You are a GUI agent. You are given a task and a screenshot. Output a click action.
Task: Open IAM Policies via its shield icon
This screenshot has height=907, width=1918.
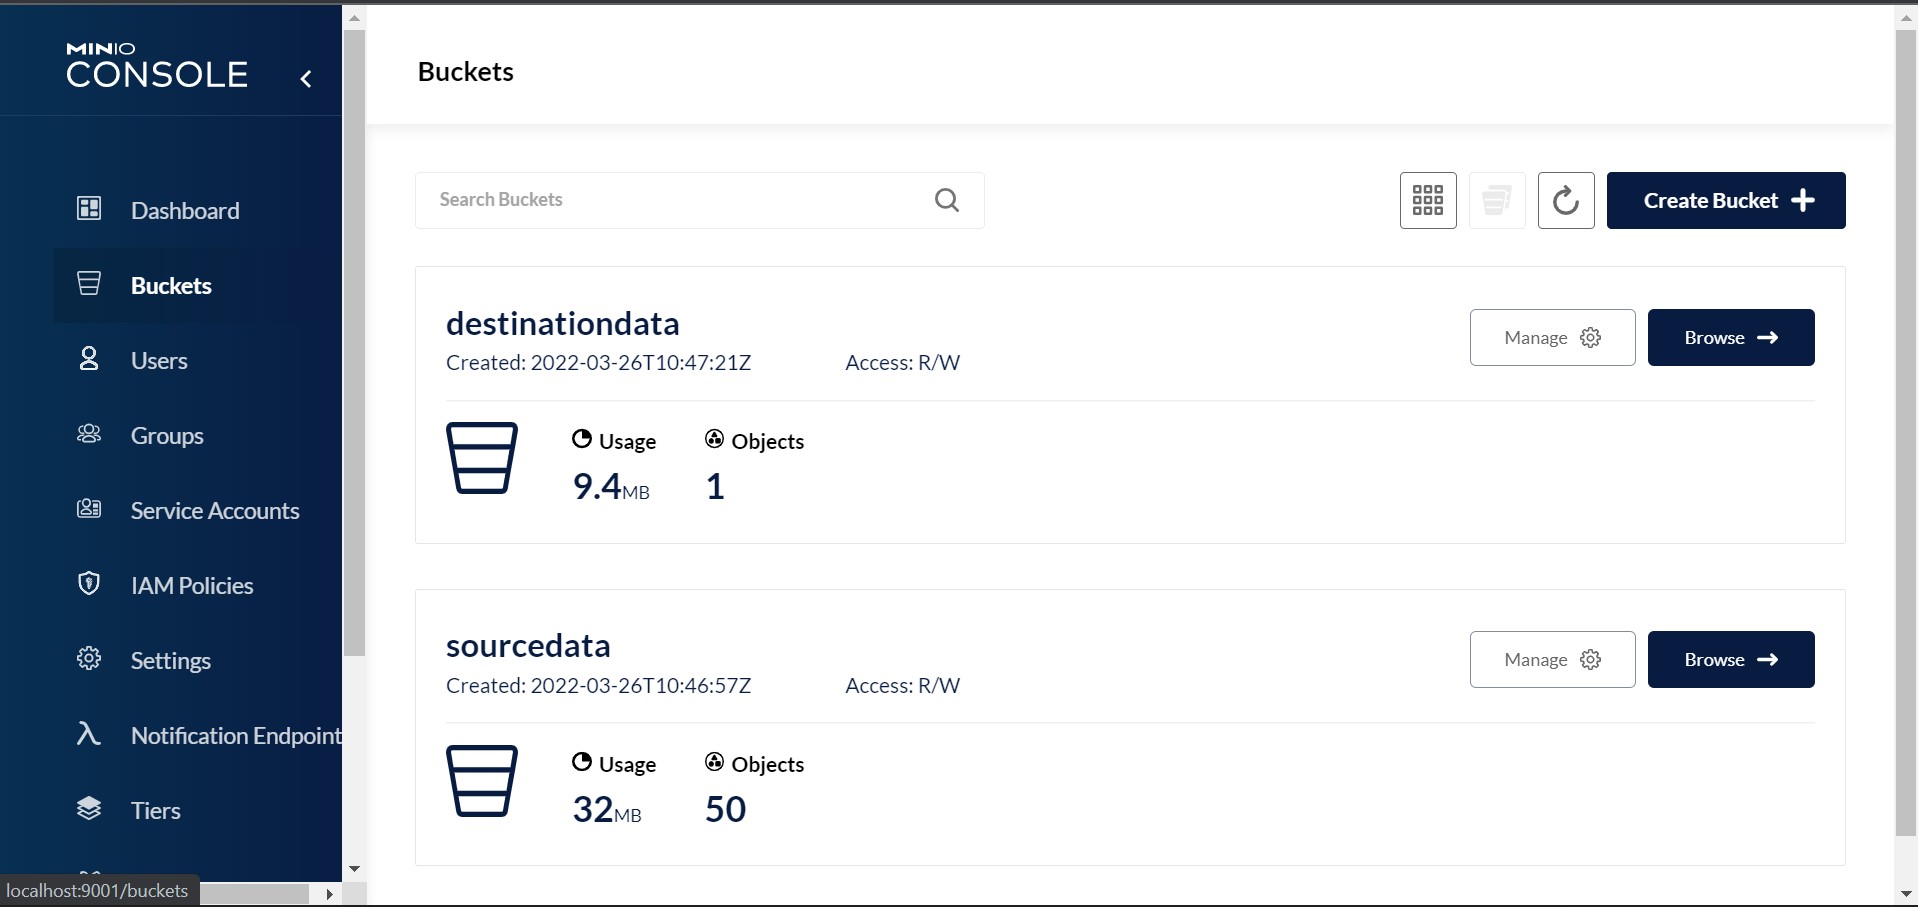point(89,585)
